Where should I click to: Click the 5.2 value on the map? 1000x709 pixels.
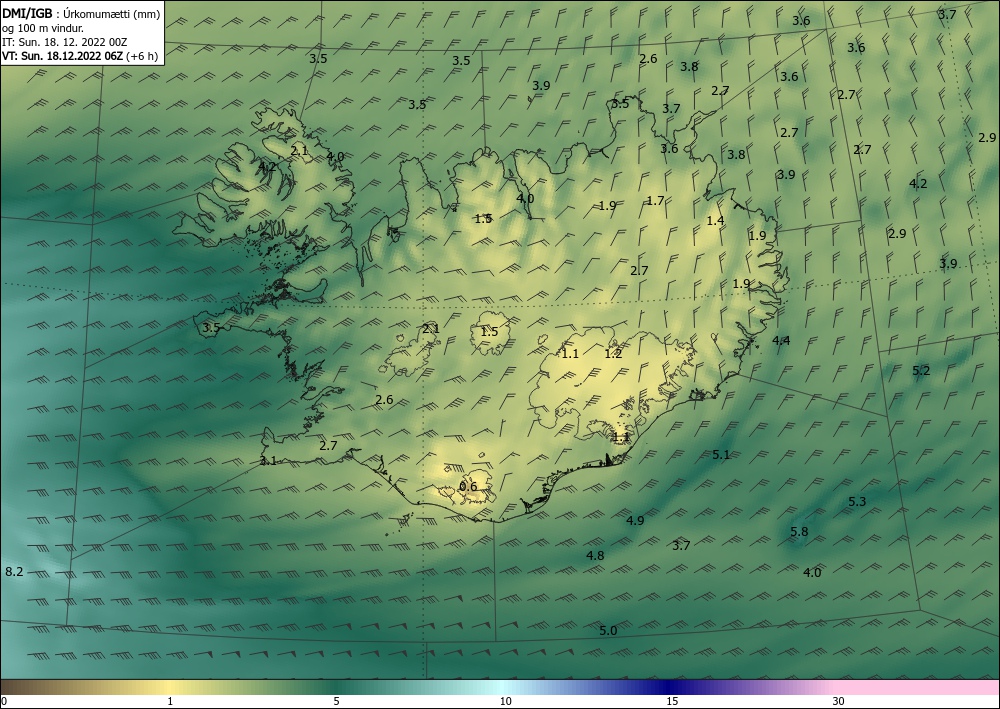tap(921, 370)
